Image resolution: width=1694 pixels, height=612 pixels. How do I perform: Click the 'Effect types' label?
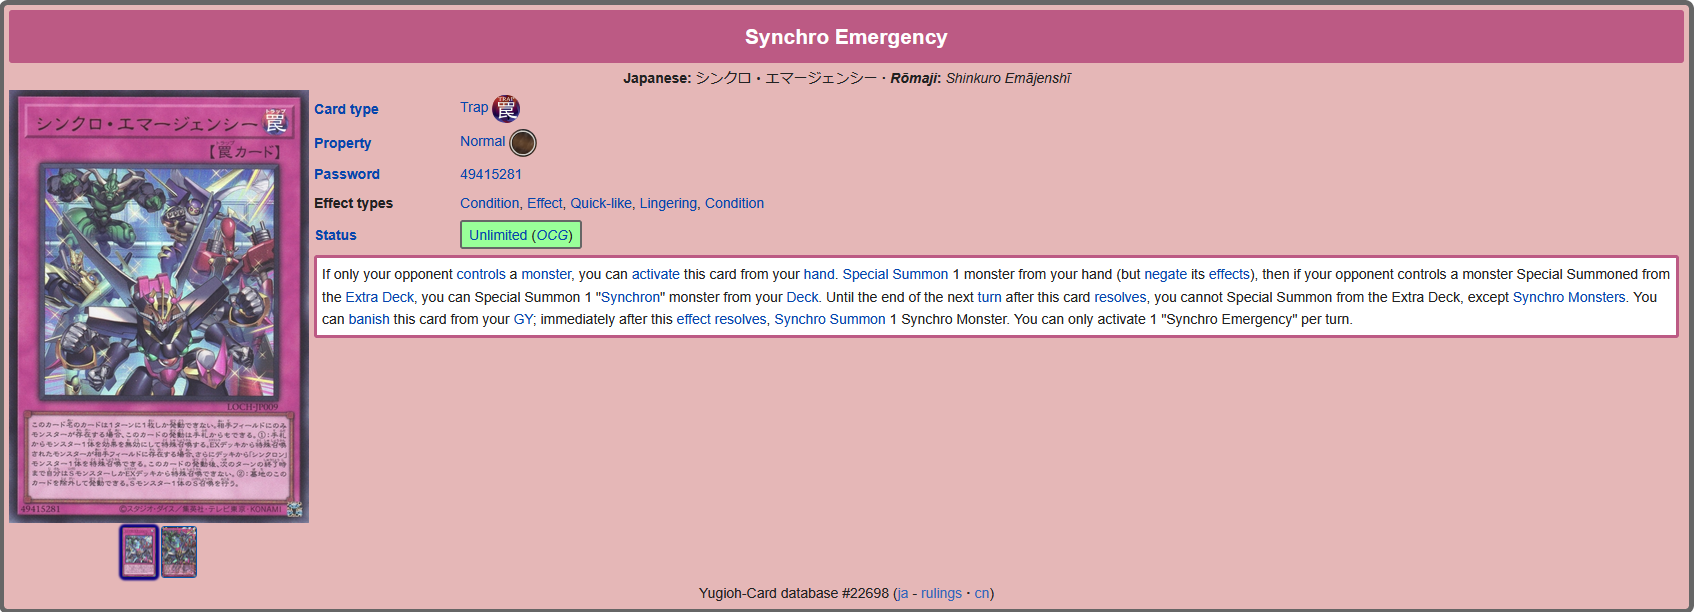pos(353,203)
